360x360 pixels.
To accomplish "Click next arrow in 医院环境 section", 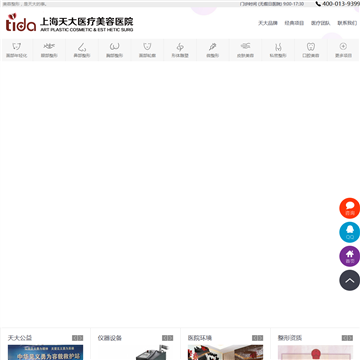I will [x=260, y=338].
